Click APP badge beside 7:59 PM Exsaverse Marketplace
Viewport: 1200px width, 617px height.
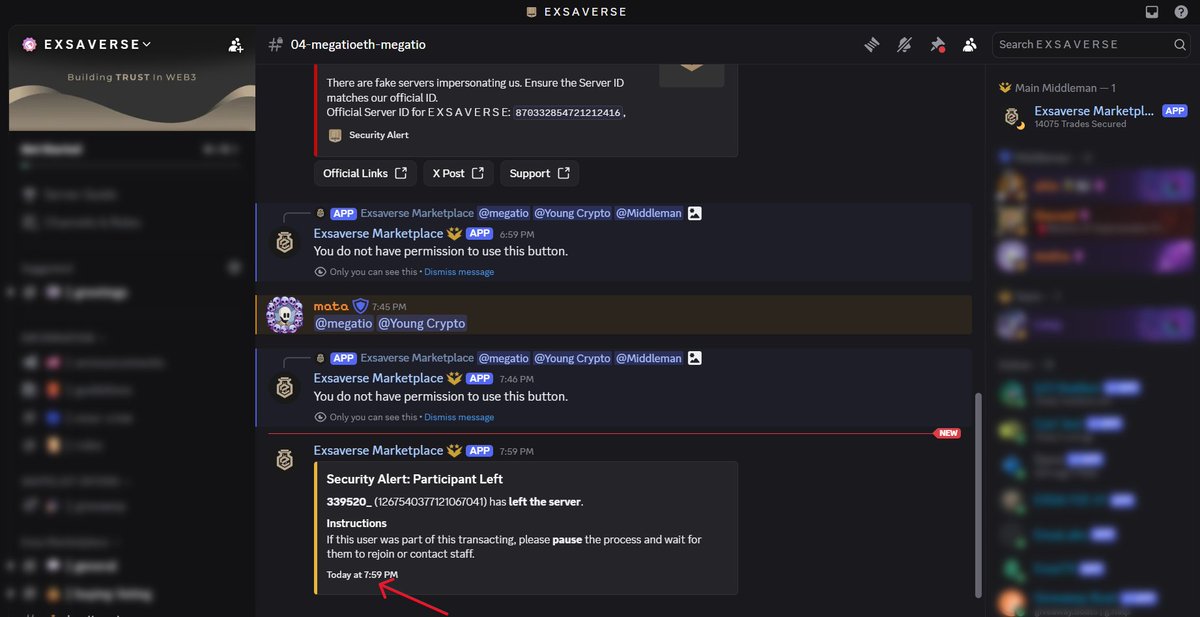479,451
